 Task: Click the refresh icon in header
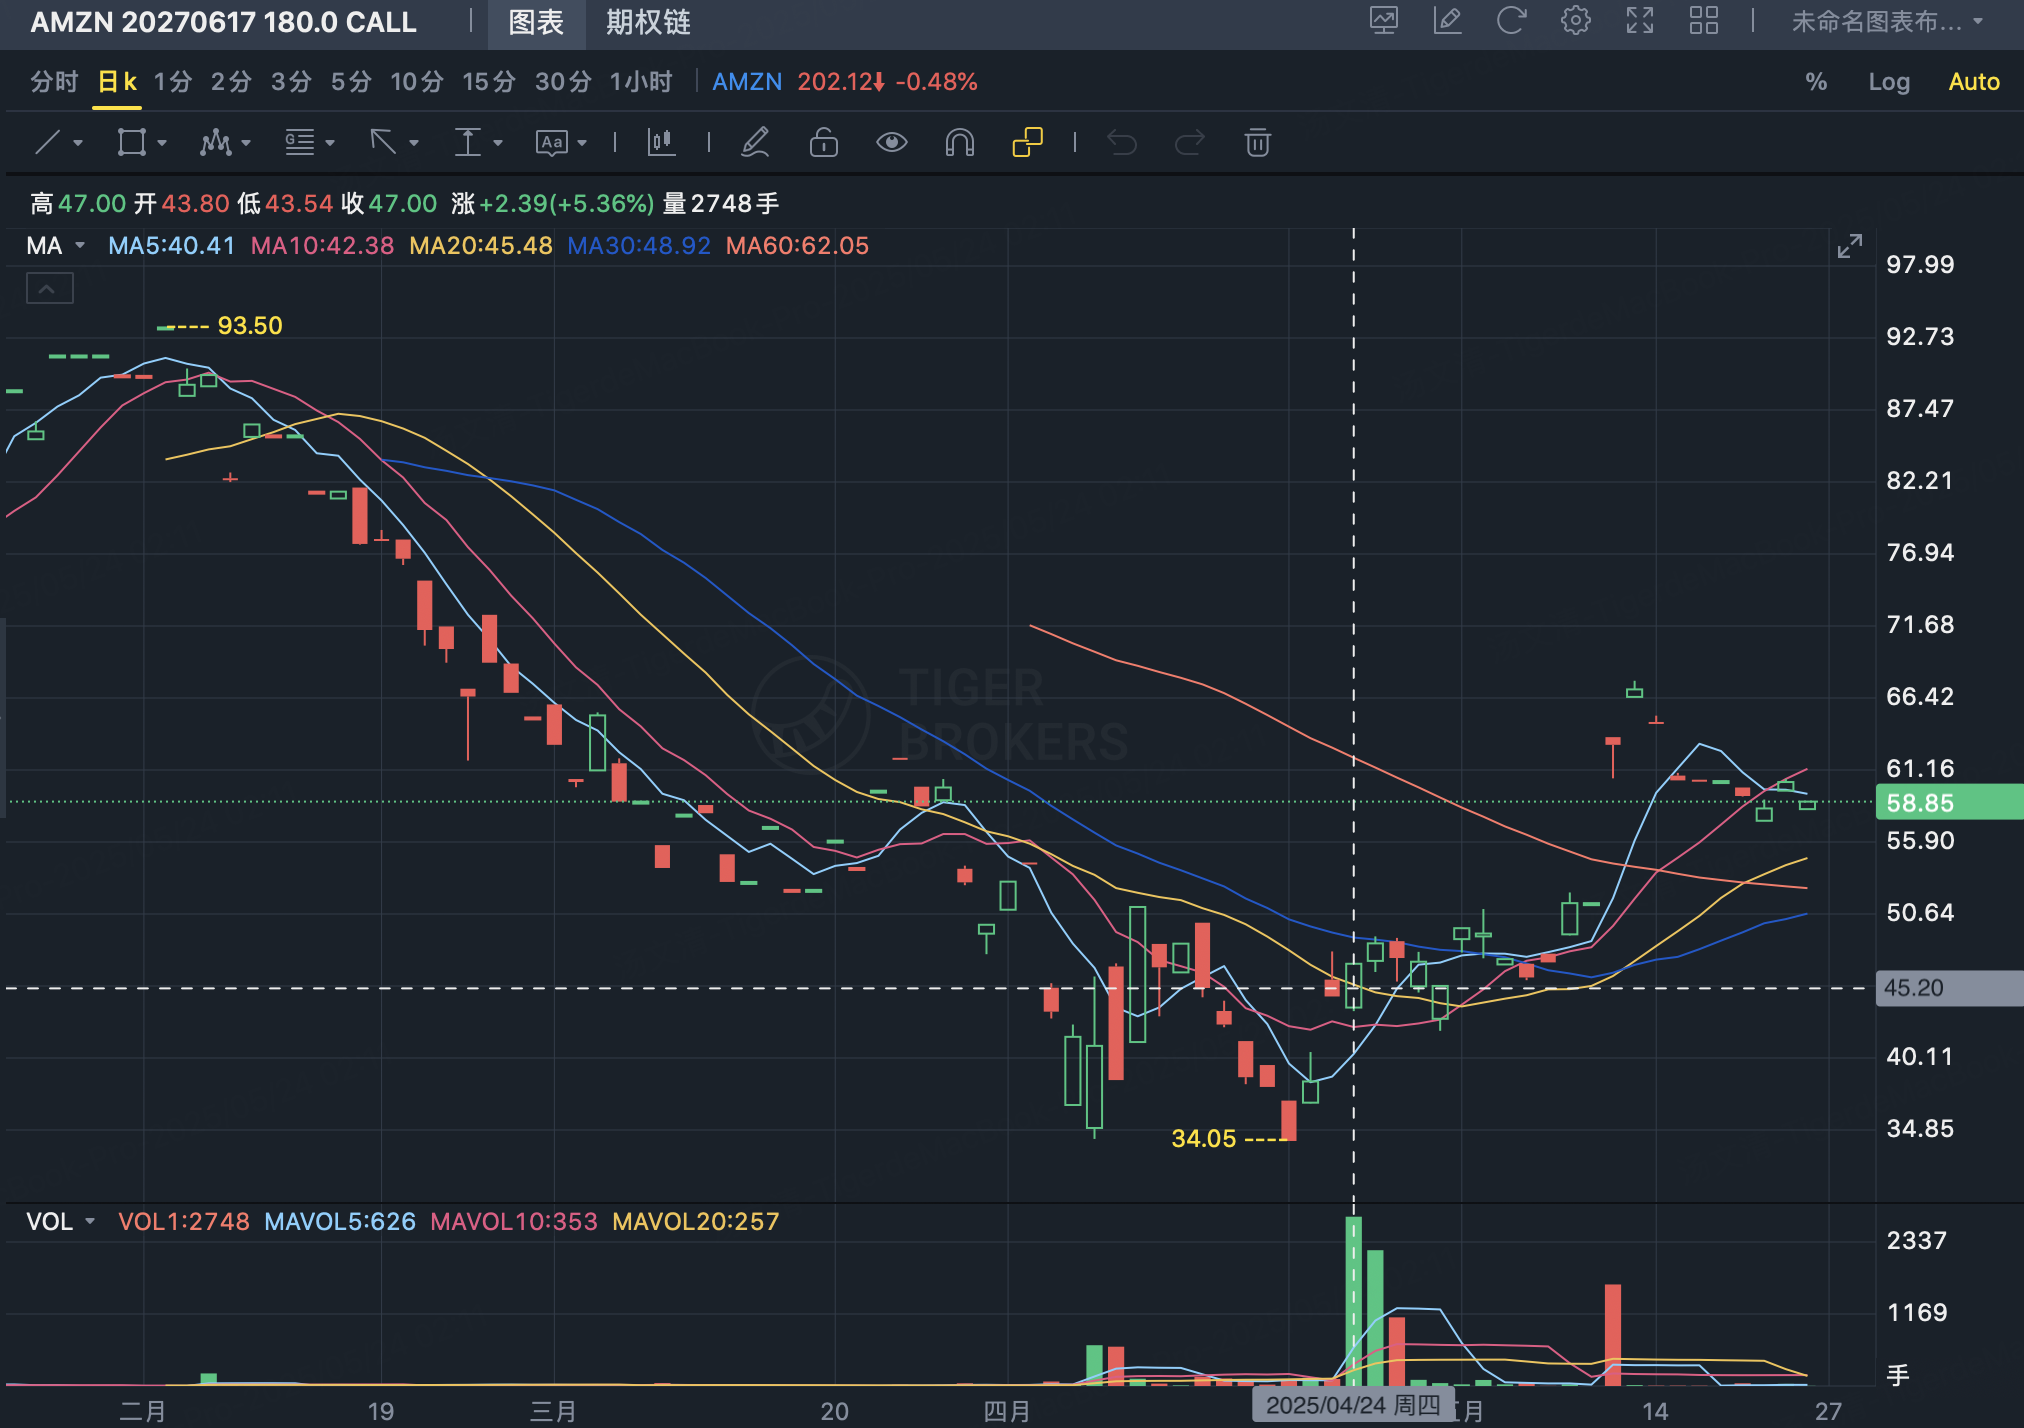point(1511,21)
